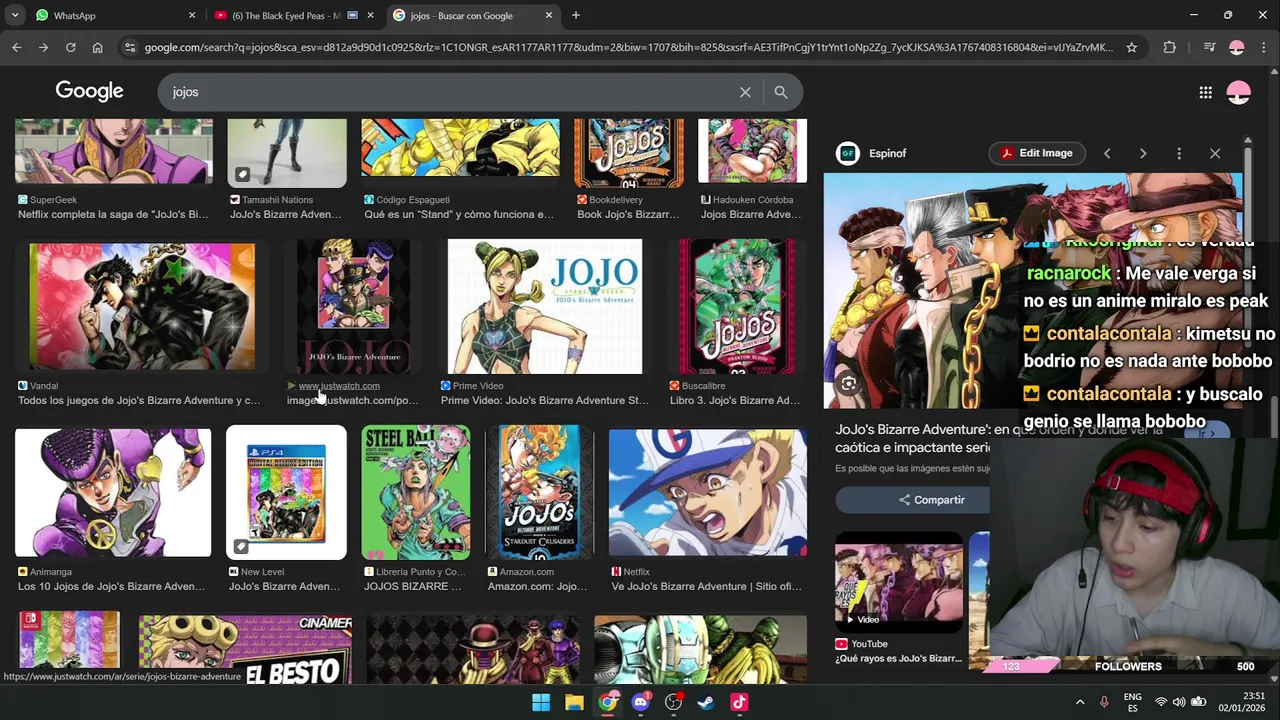Click the Bookdelivery Book JoJo's caption
1280x720 pixels.
point(628,214)
